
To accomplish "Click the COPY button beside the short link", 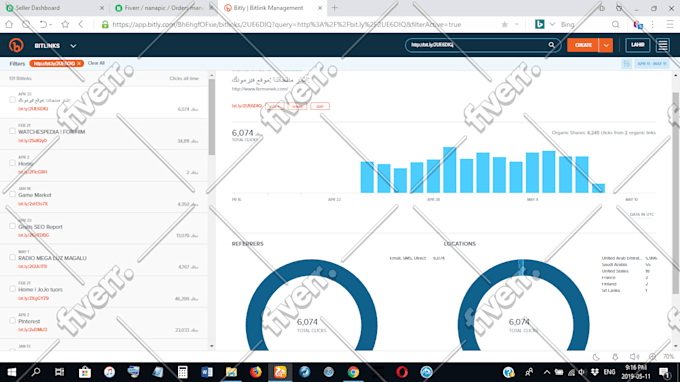I will tap(275, 106).
